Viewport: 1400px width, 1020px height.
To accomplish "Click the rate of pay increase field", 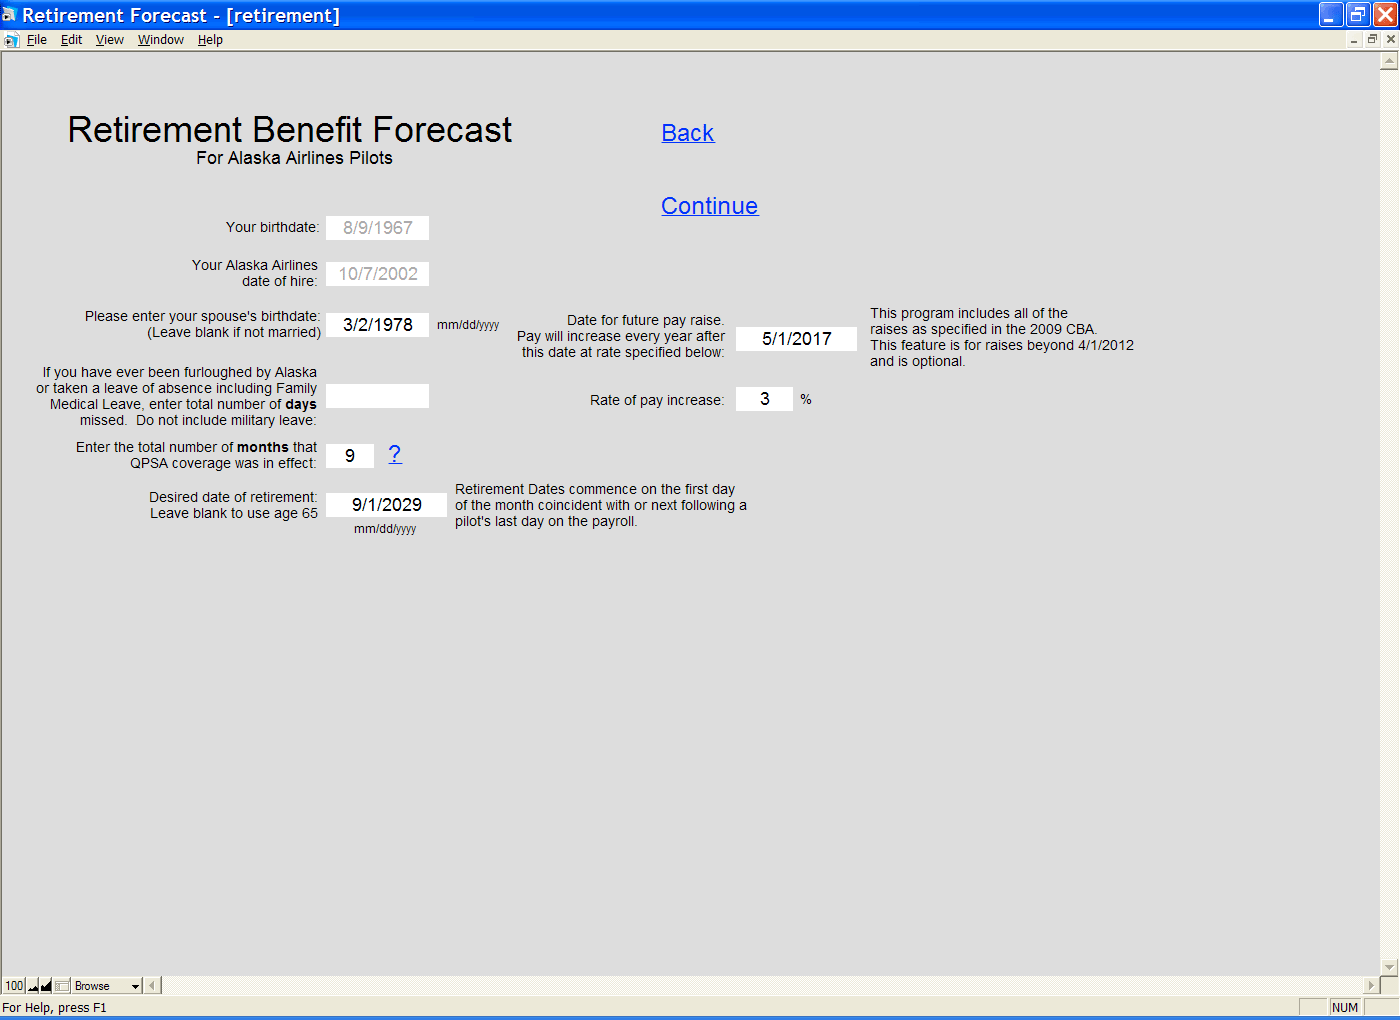I will (x=765, y=399).
